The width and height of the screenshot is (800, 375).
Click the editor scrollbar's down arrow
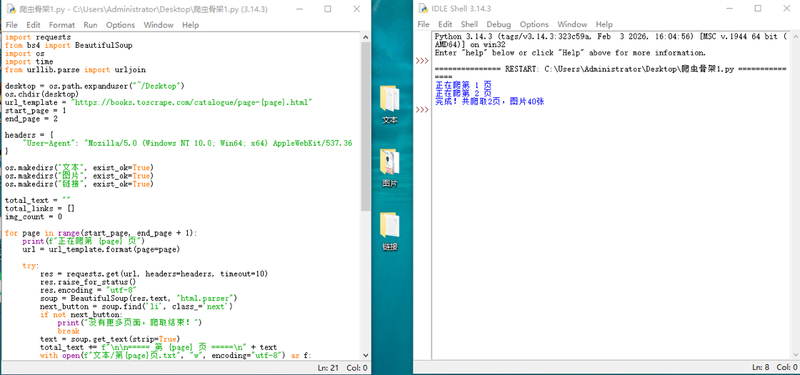point(365,356)
